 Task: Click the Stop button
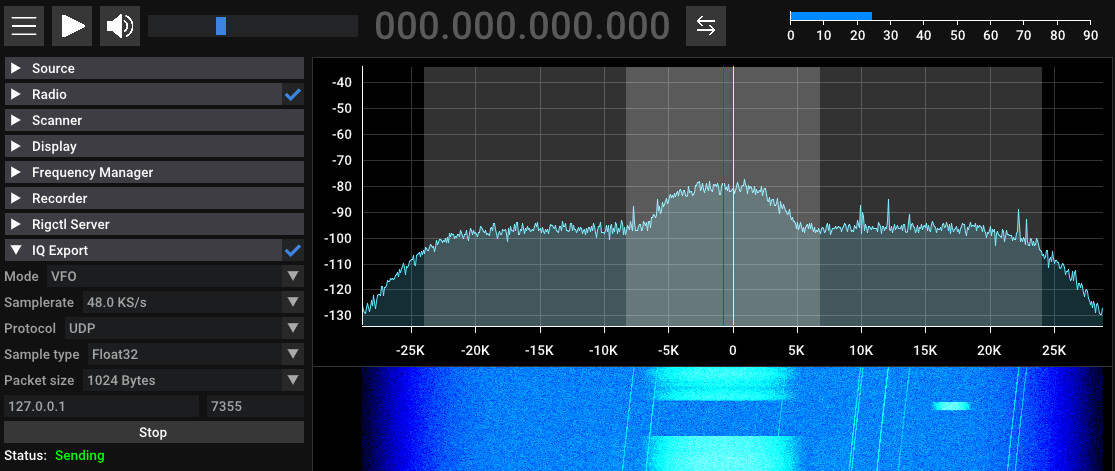click(154, 432)
